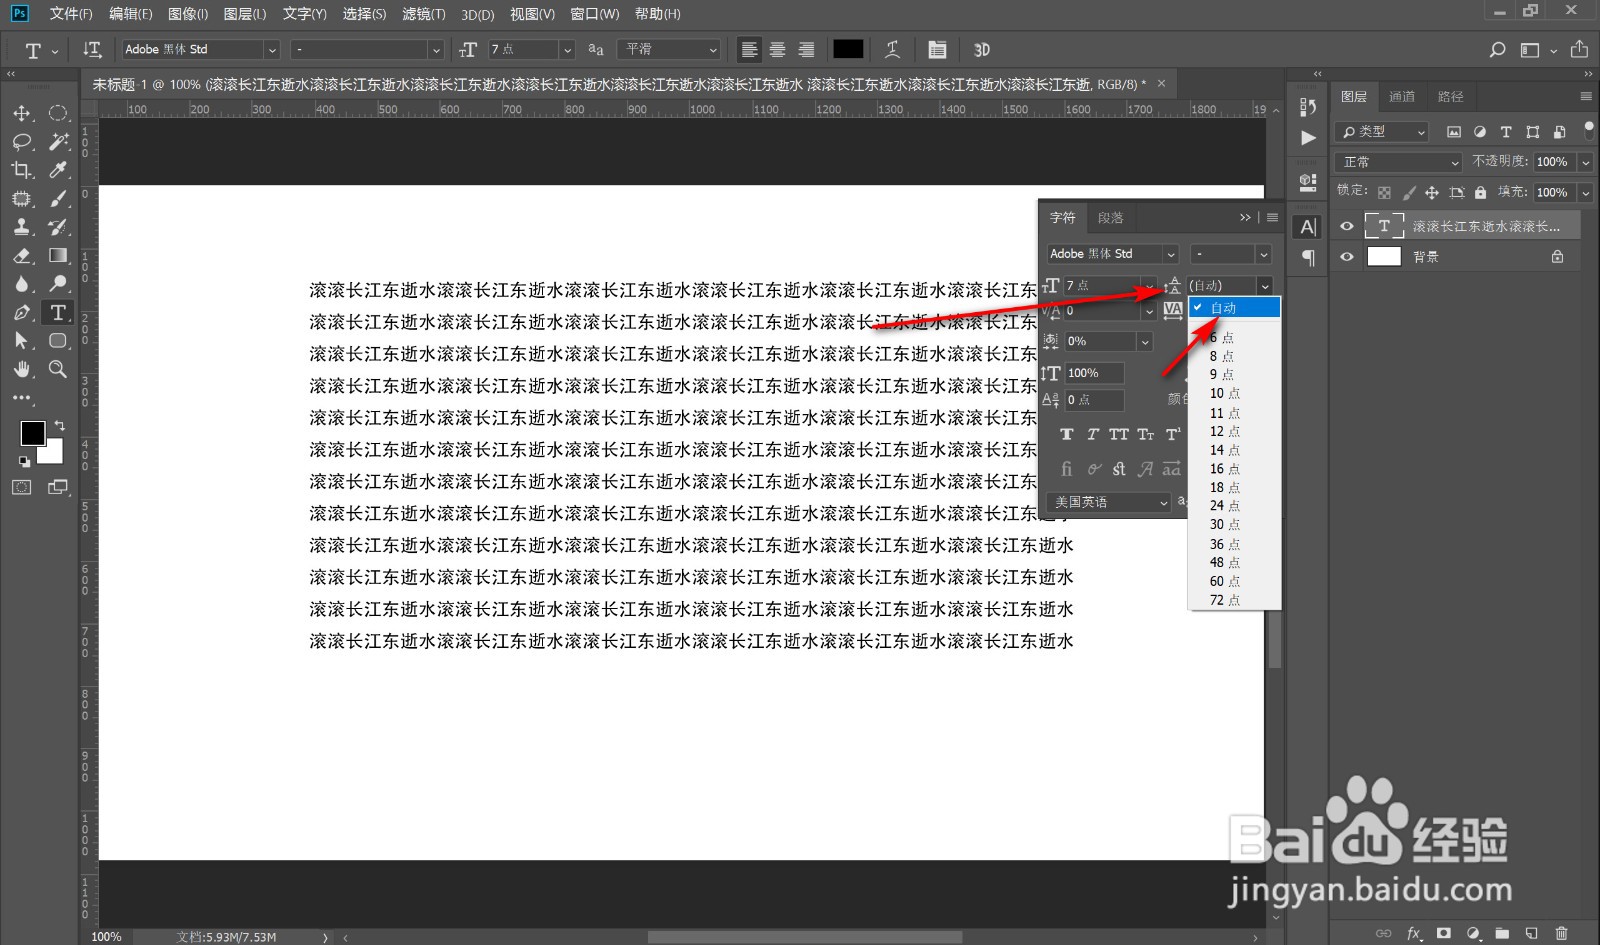Select the Pen tool
Screen dimensions: 1600x945
[x=22, y=313]
